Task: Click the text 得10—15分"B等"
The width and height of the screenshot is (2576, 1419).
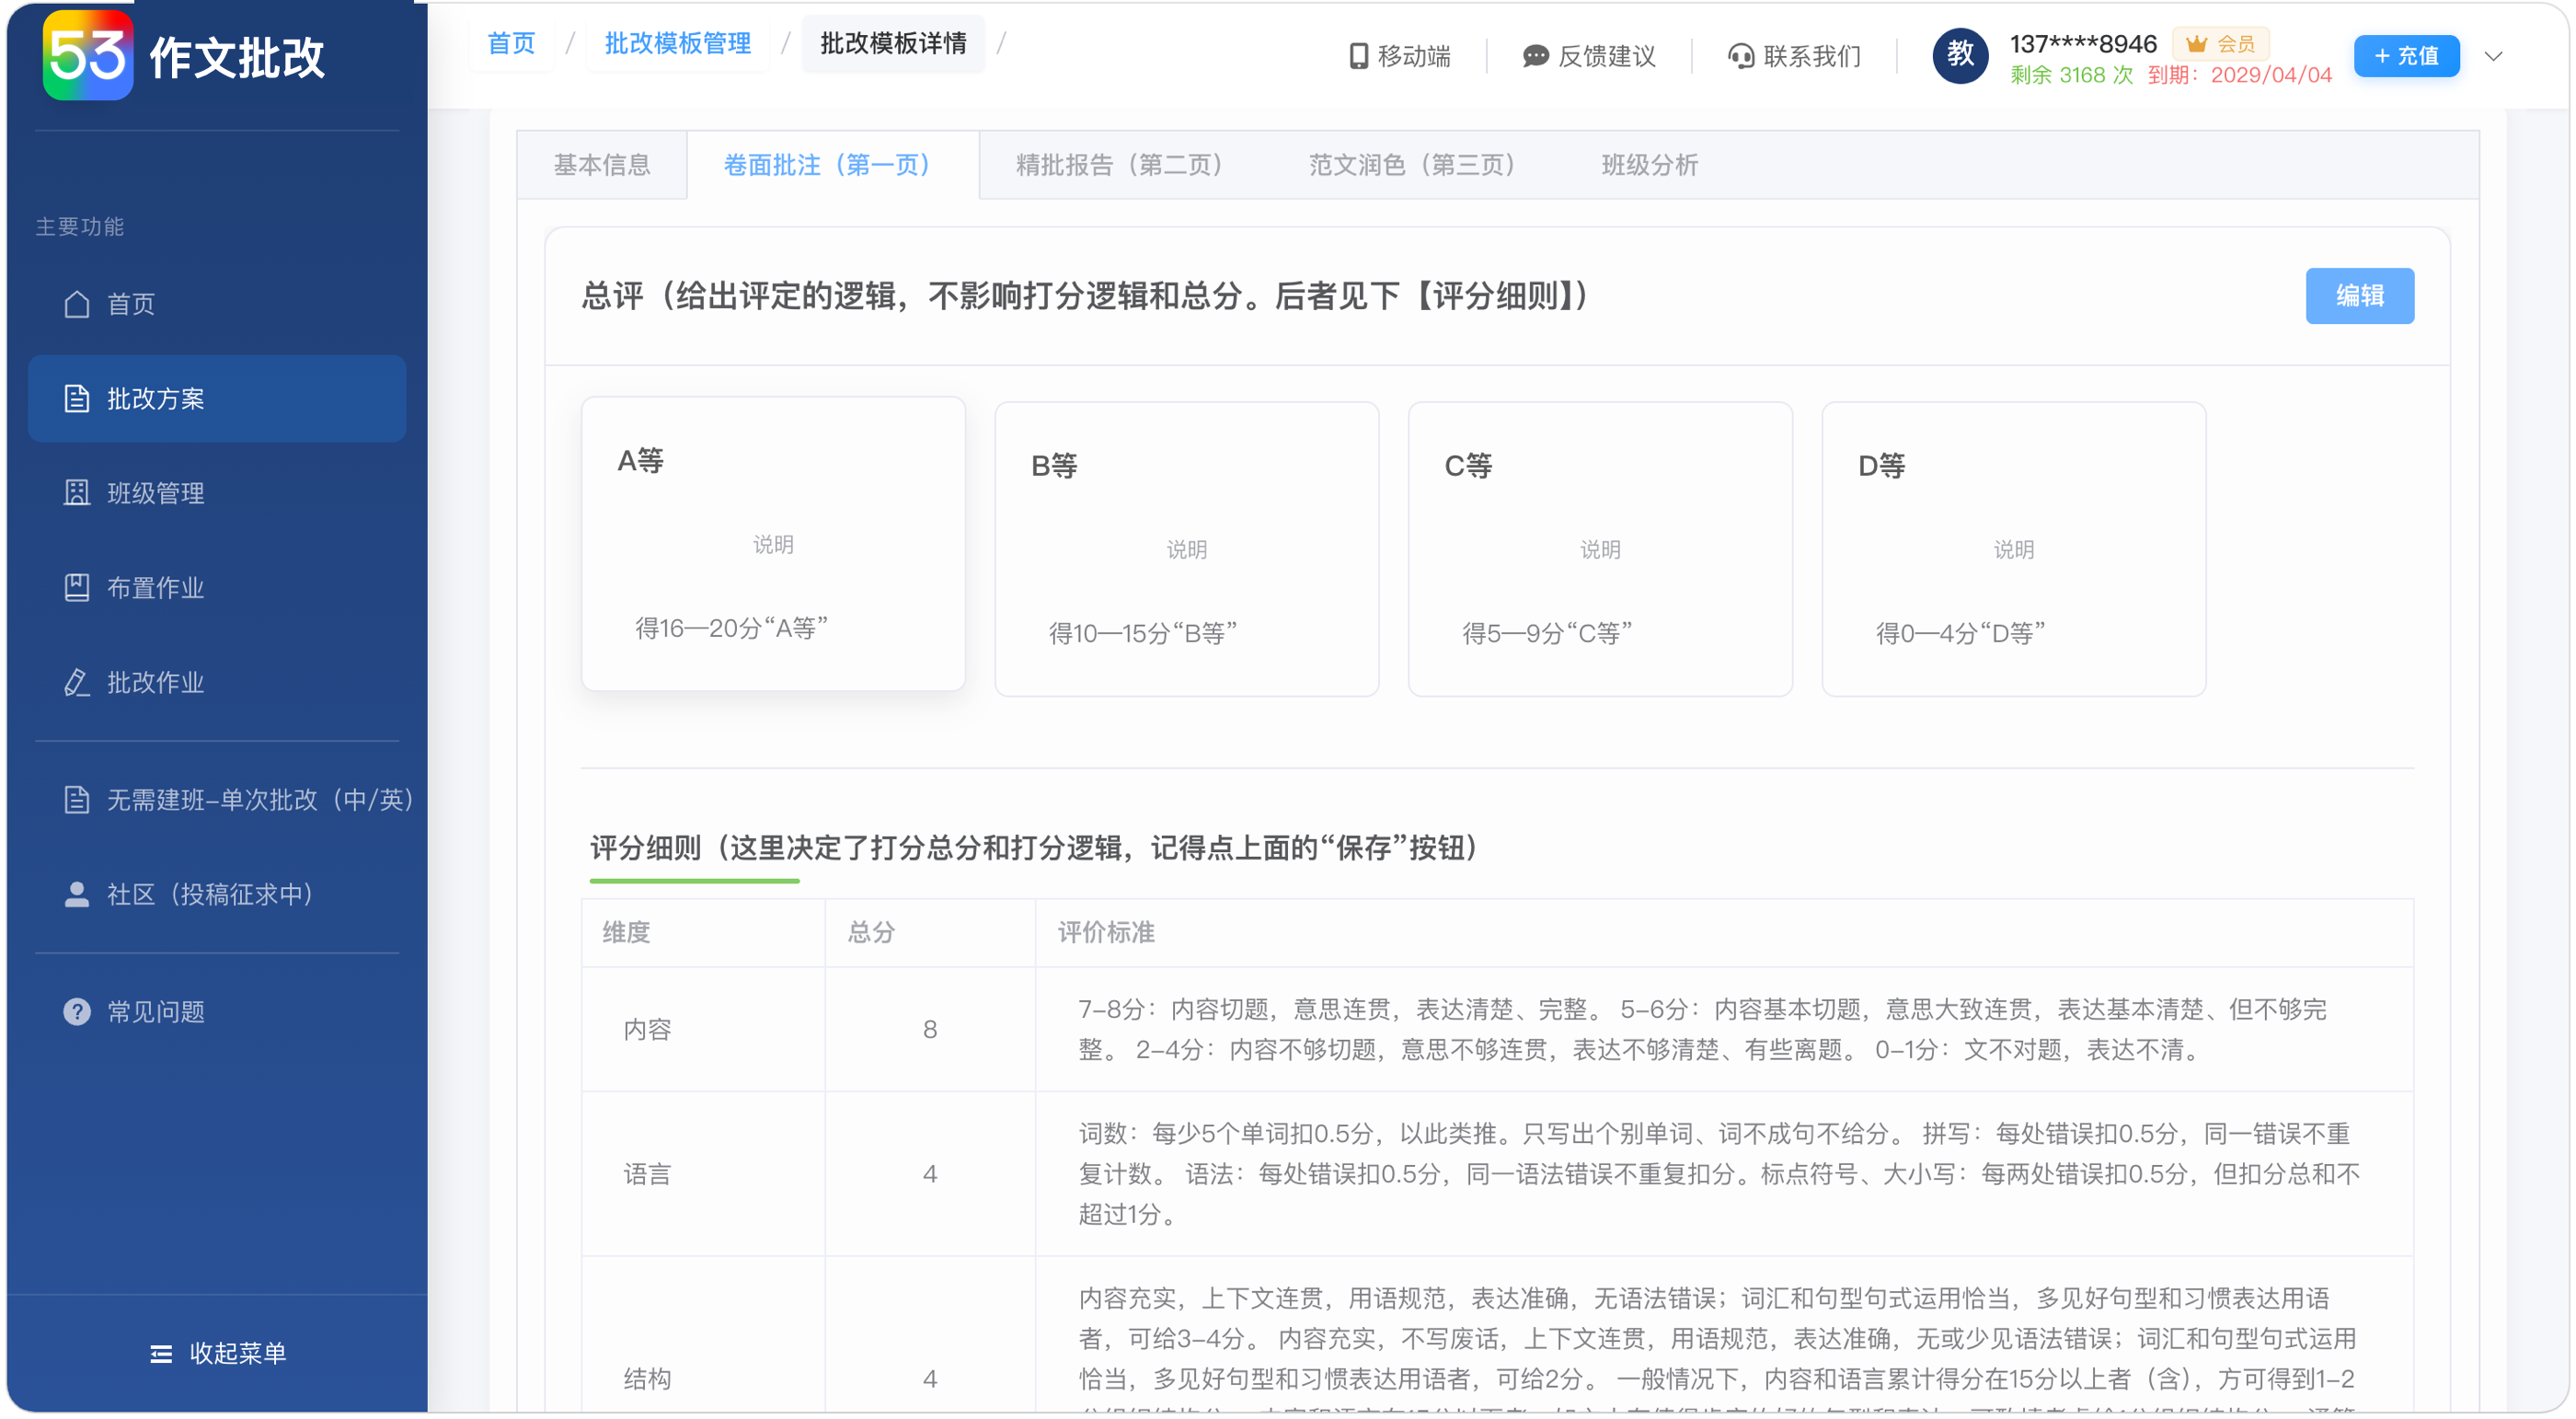Action: (x=1142, y=633)
